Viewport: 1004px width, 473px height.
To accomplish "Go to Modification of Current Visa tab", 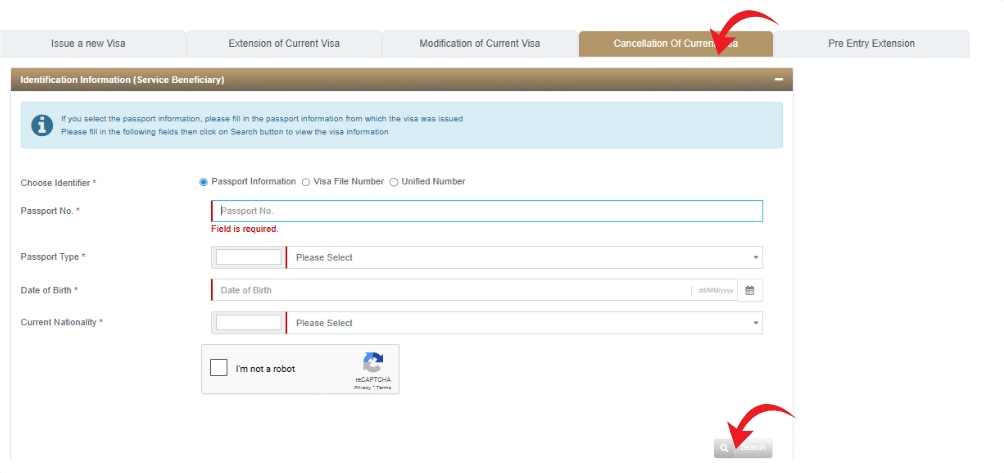I will click(x=479, y=44).
